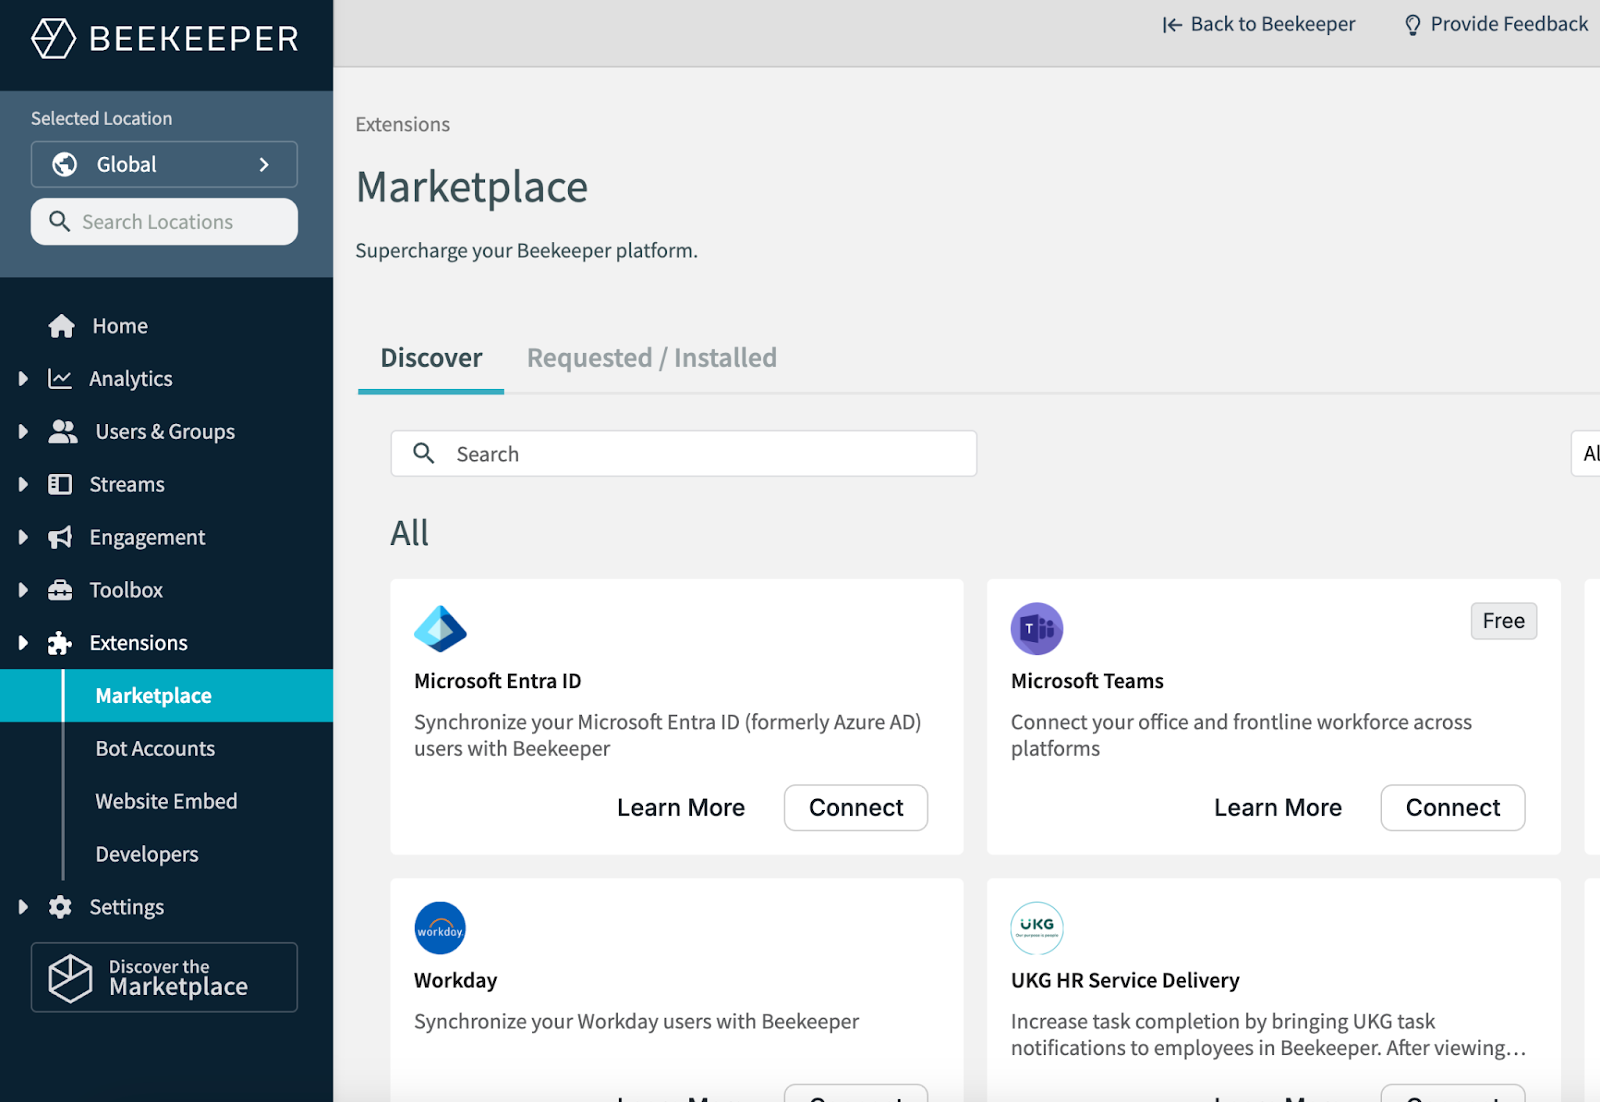Expand the Users & Groups arrow
The height and width of the screenshot is (1102, 1600).
point(23,431)
